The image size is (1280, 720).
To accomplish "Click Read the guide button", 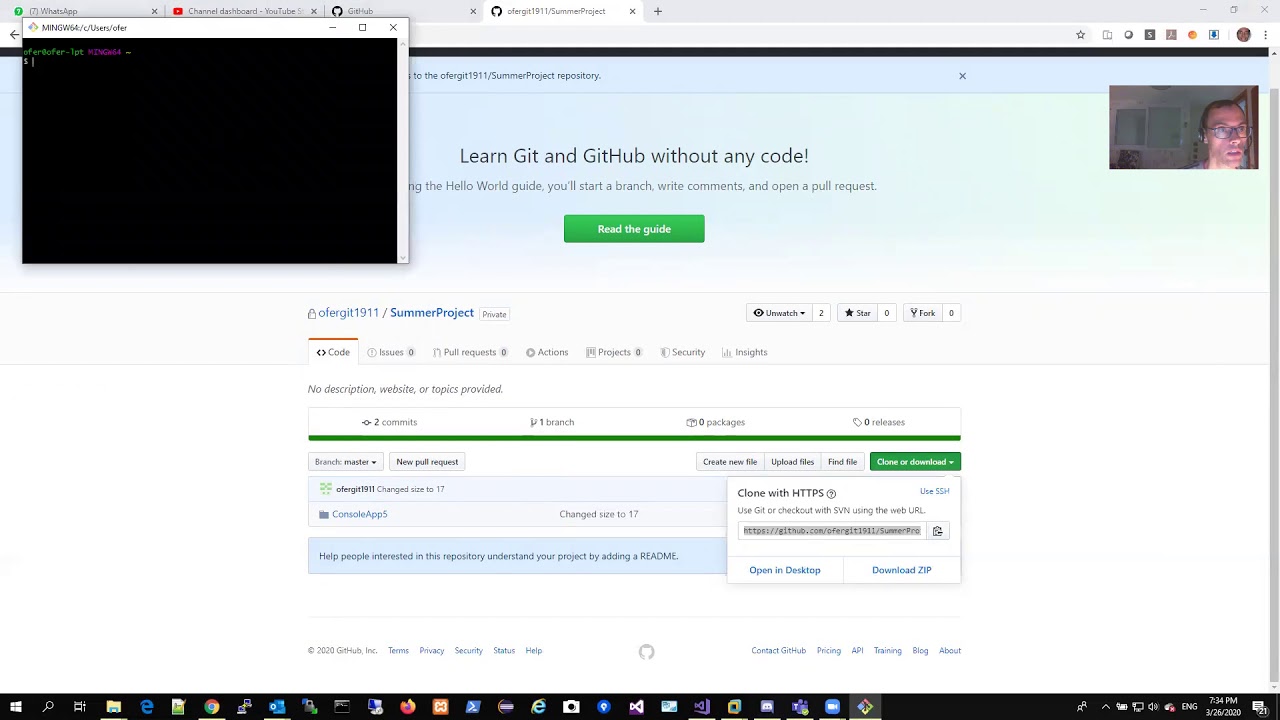I will [634, 229].
